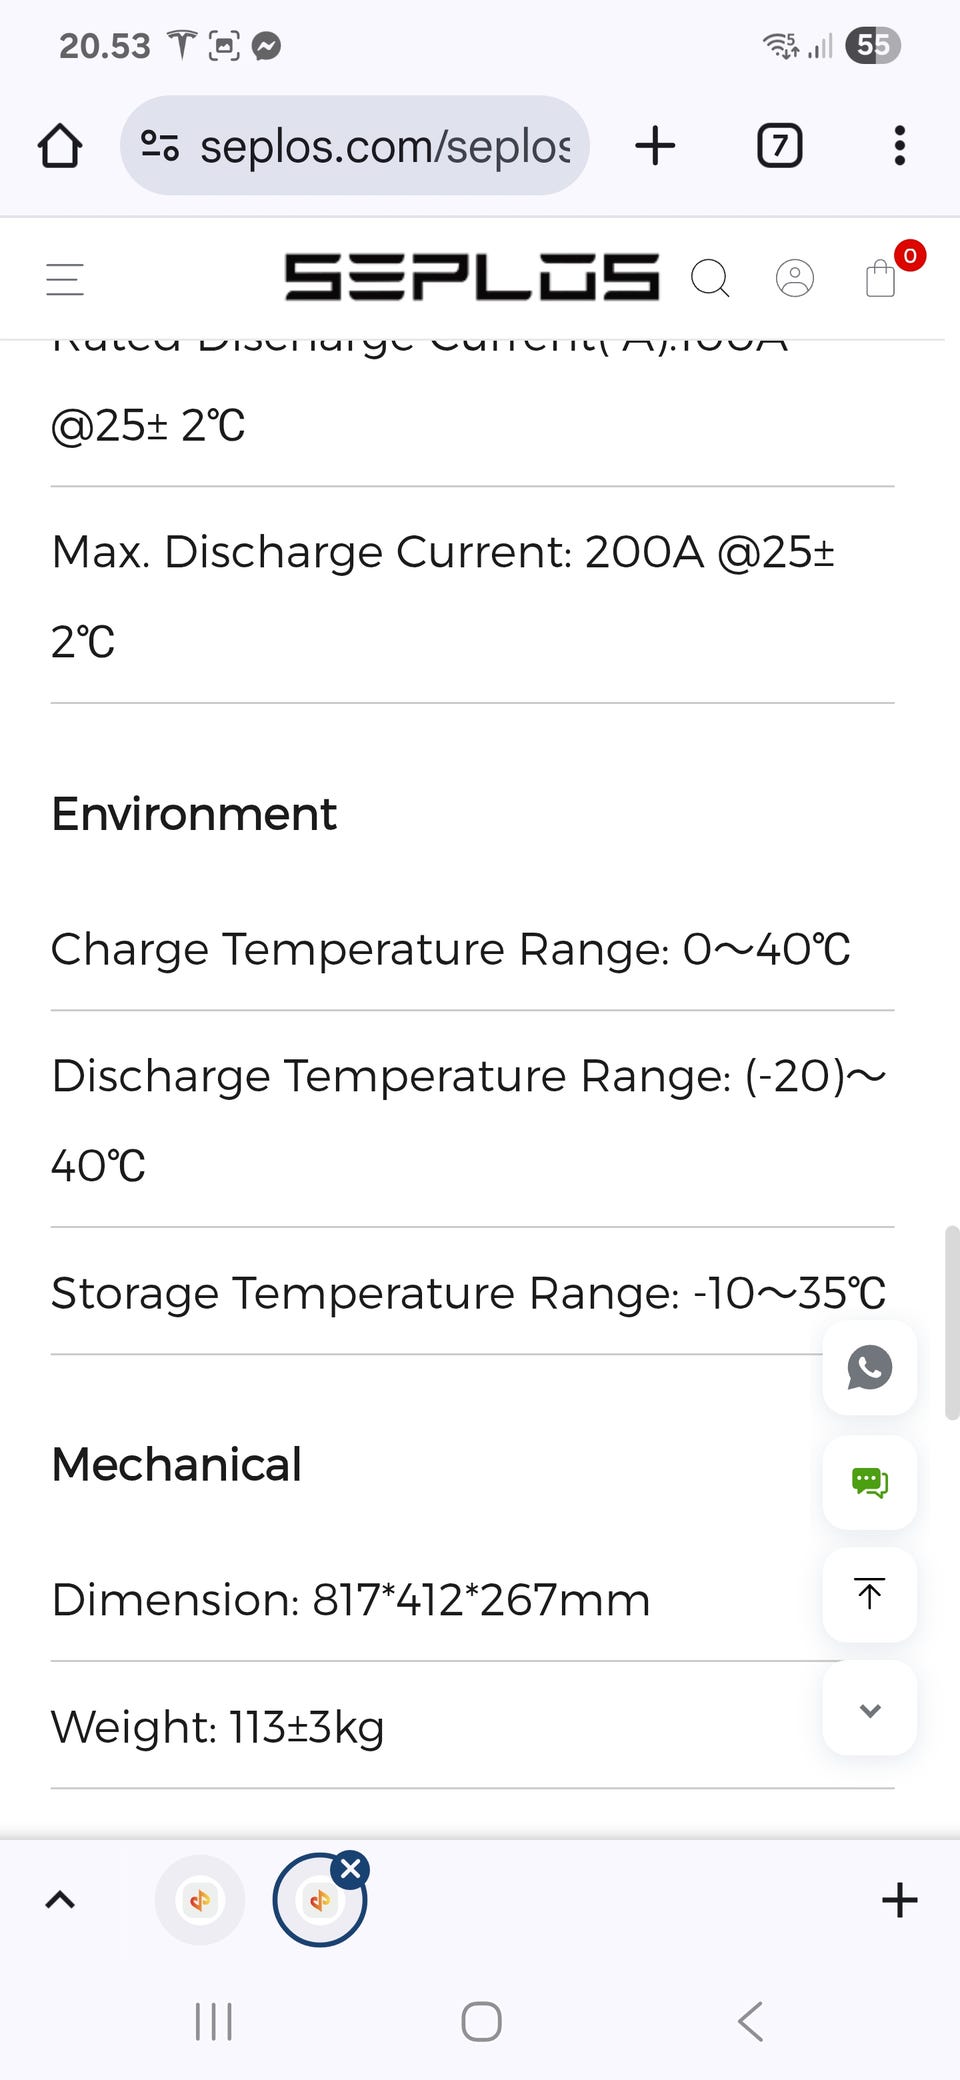The image size is (960, 2080).
Task: Open the tab switcher showing 7 tabs
Action: (x=779, y=146)
